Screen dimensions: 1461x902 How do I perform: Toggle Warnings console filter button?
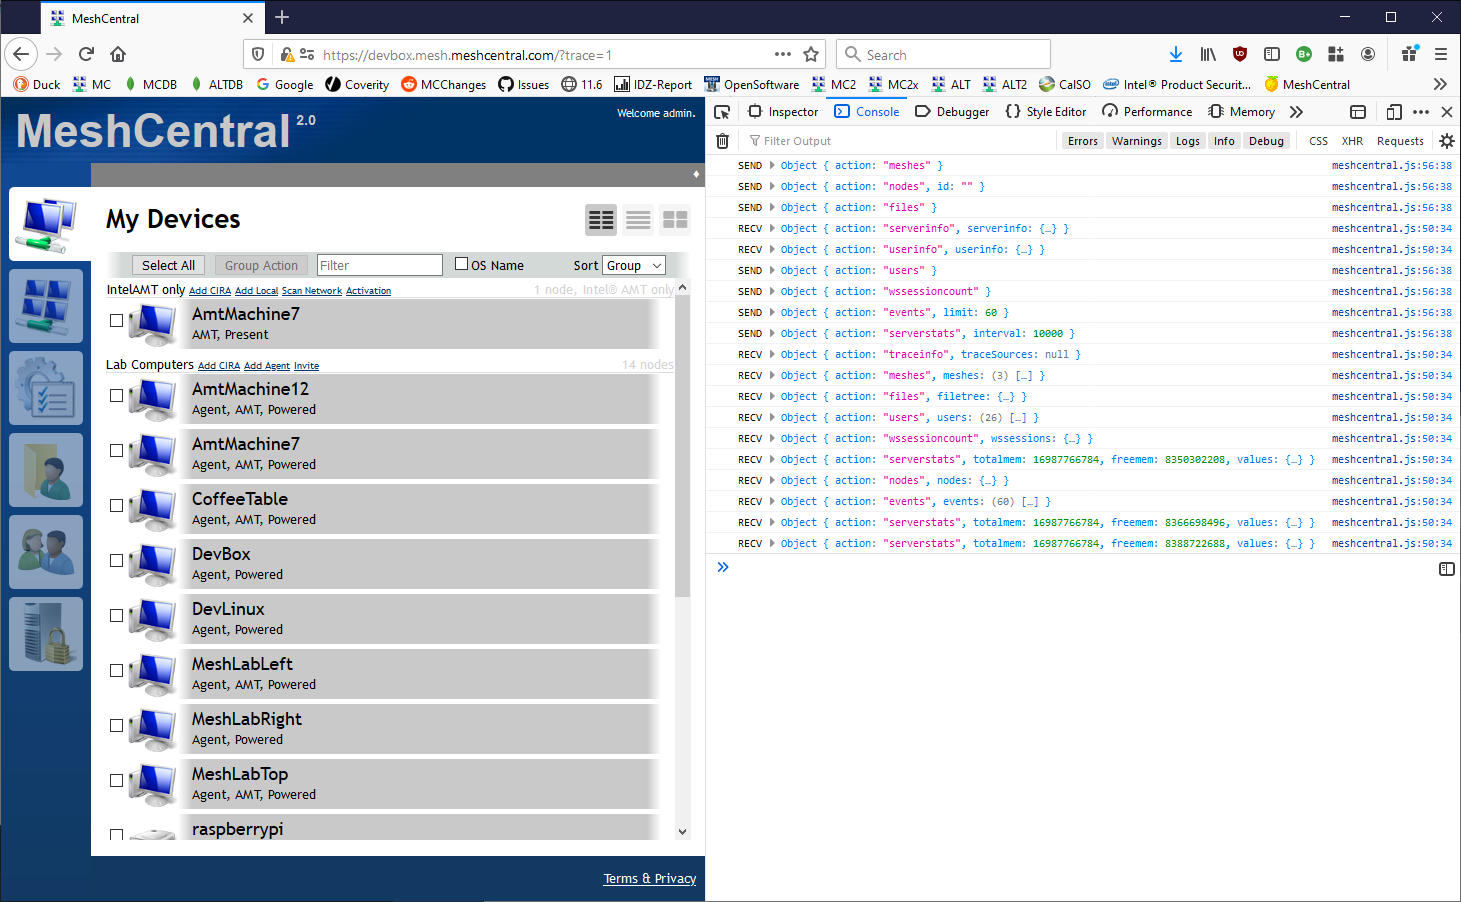pyautogui.click(x=1137, y=141)
